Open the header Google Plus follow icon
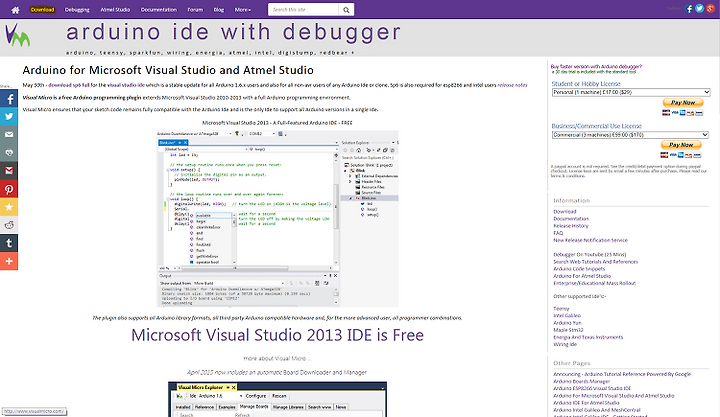The height and width of the screenshot is (417, 720). click(x=710, y=9)
